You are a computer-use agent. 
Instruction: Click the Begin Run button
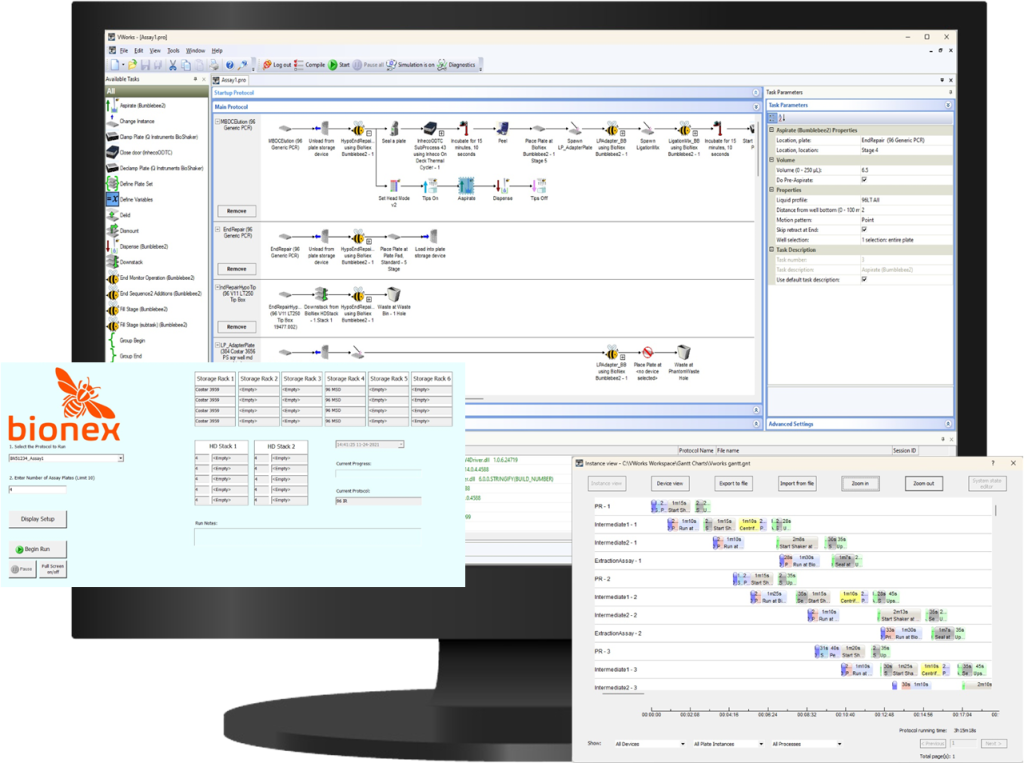38,549
